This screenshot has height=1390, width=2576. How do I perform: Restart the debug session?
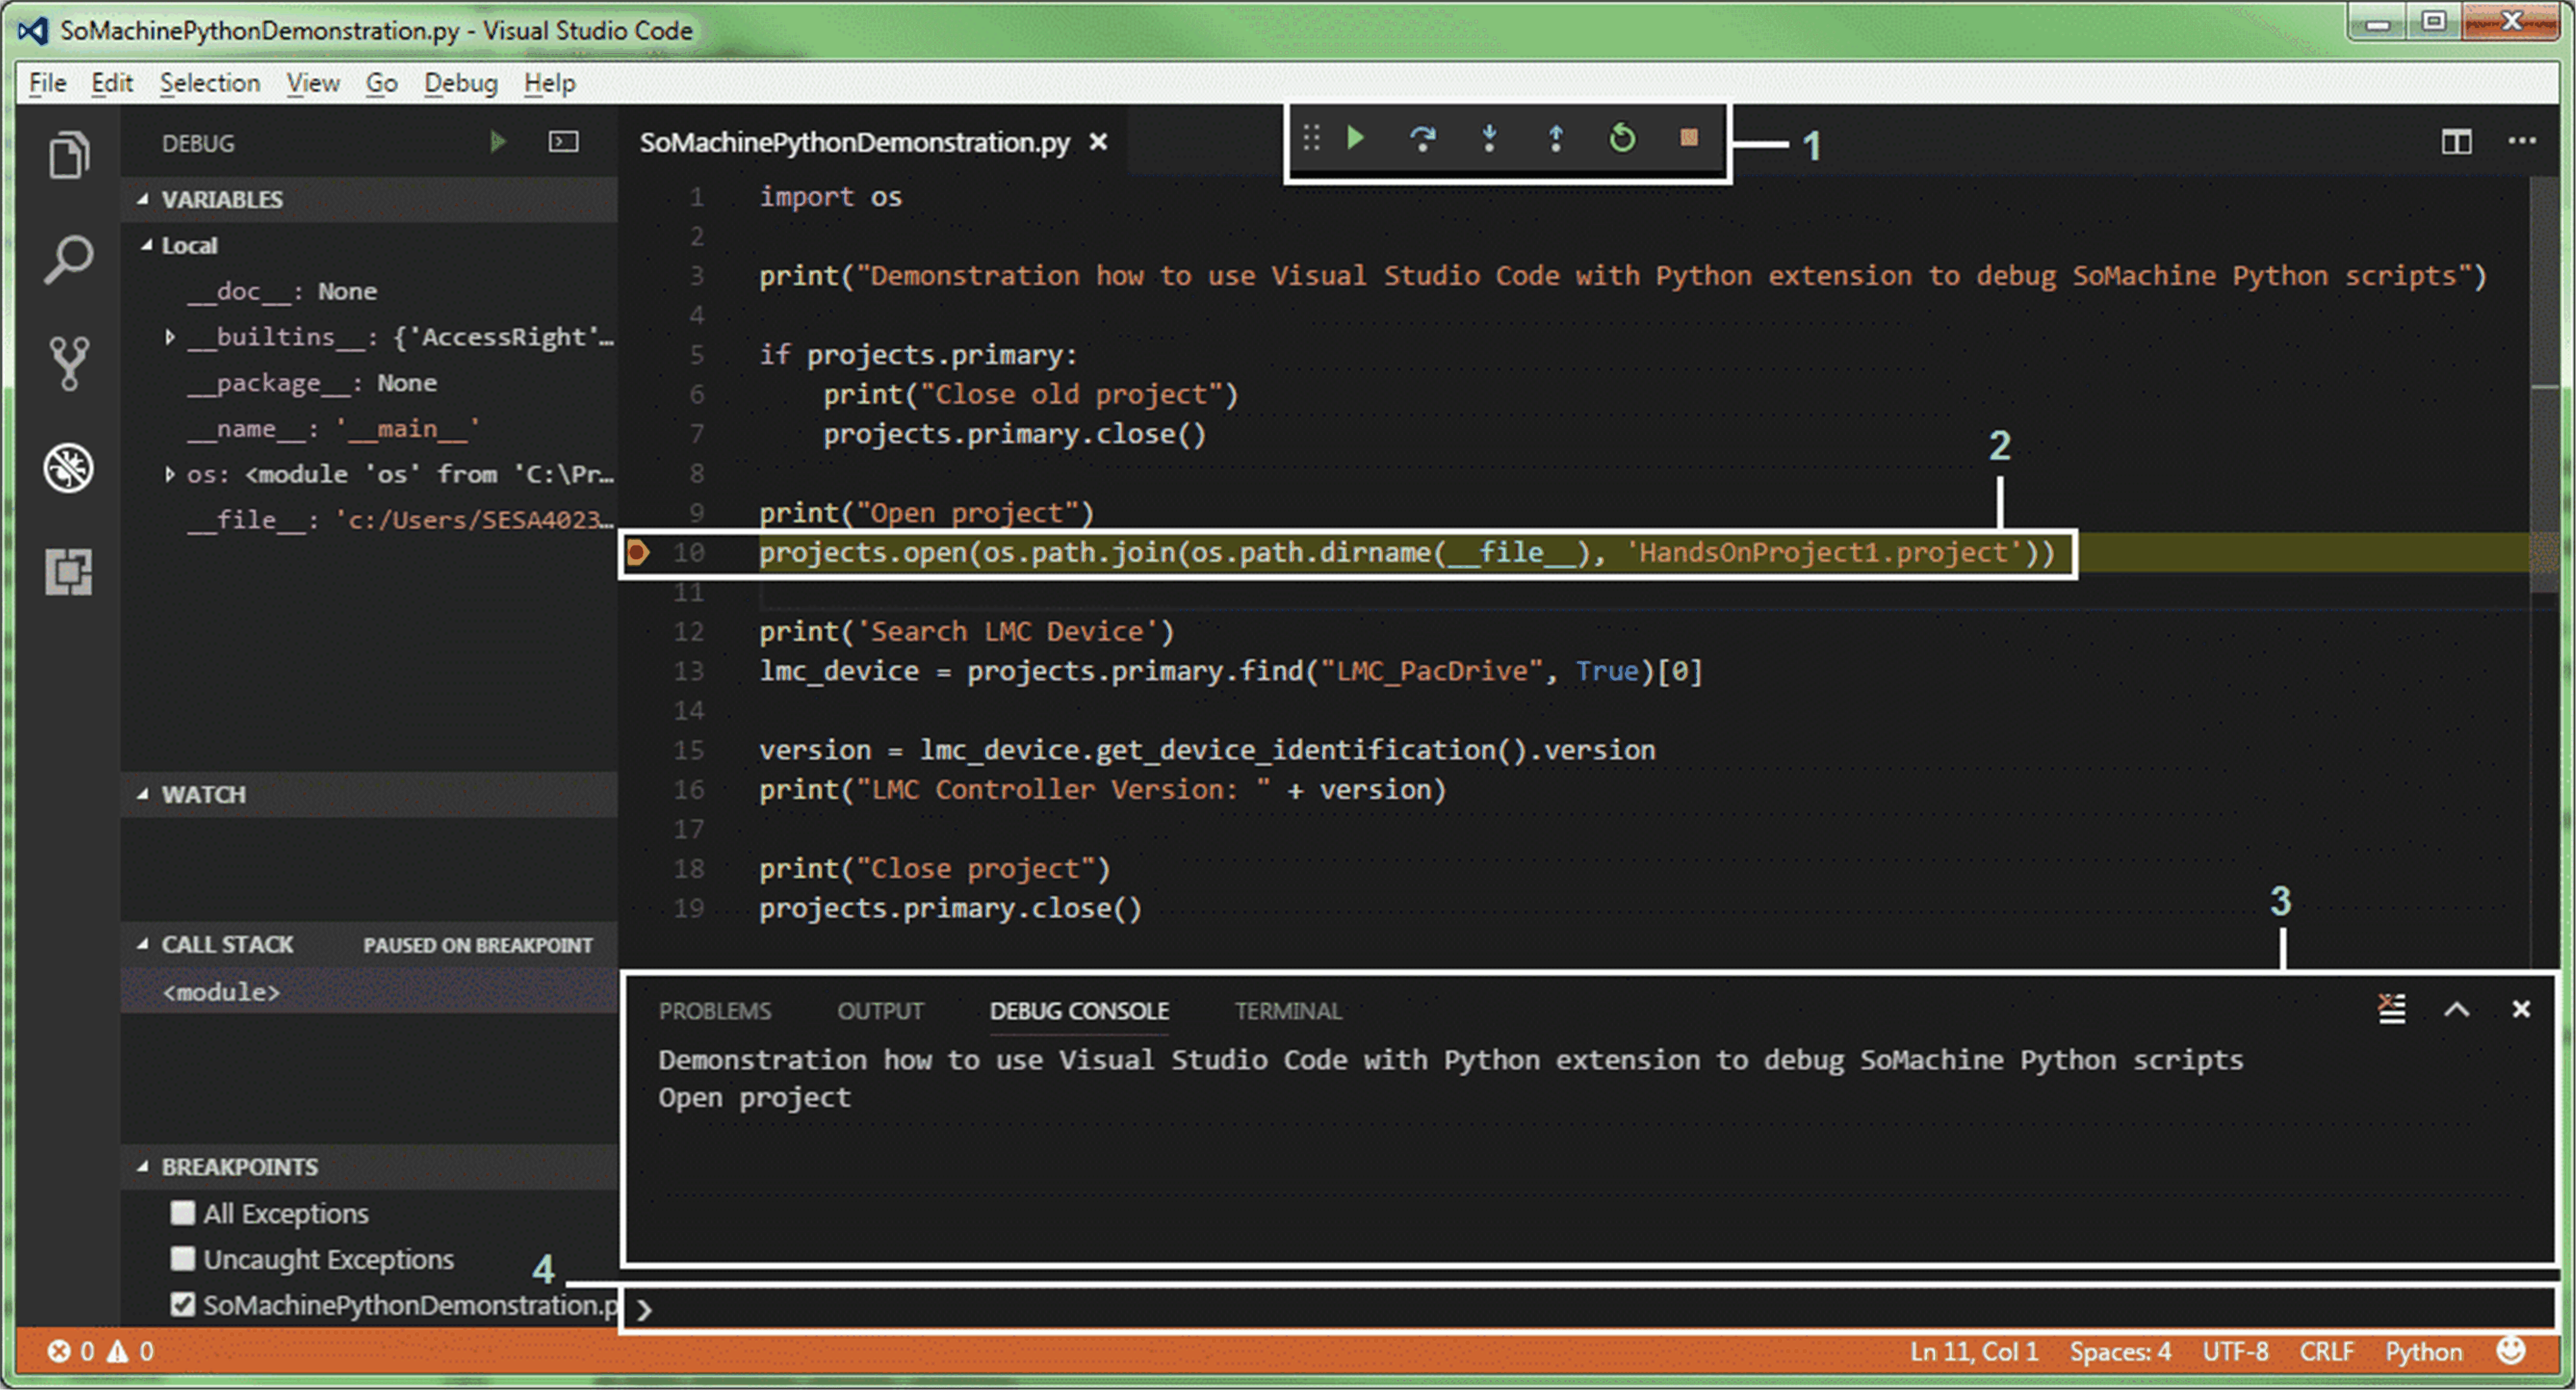point(1622,138)
